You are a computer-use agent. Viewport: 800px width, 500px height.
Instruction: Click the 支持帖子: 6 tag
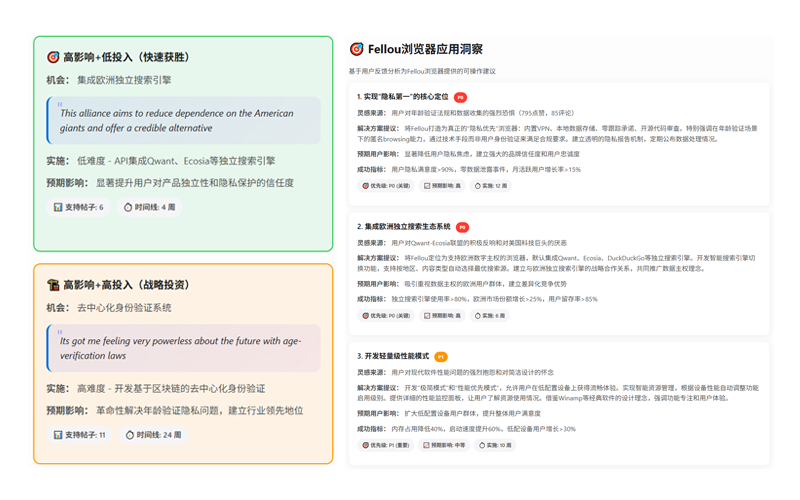coord(79,207)
